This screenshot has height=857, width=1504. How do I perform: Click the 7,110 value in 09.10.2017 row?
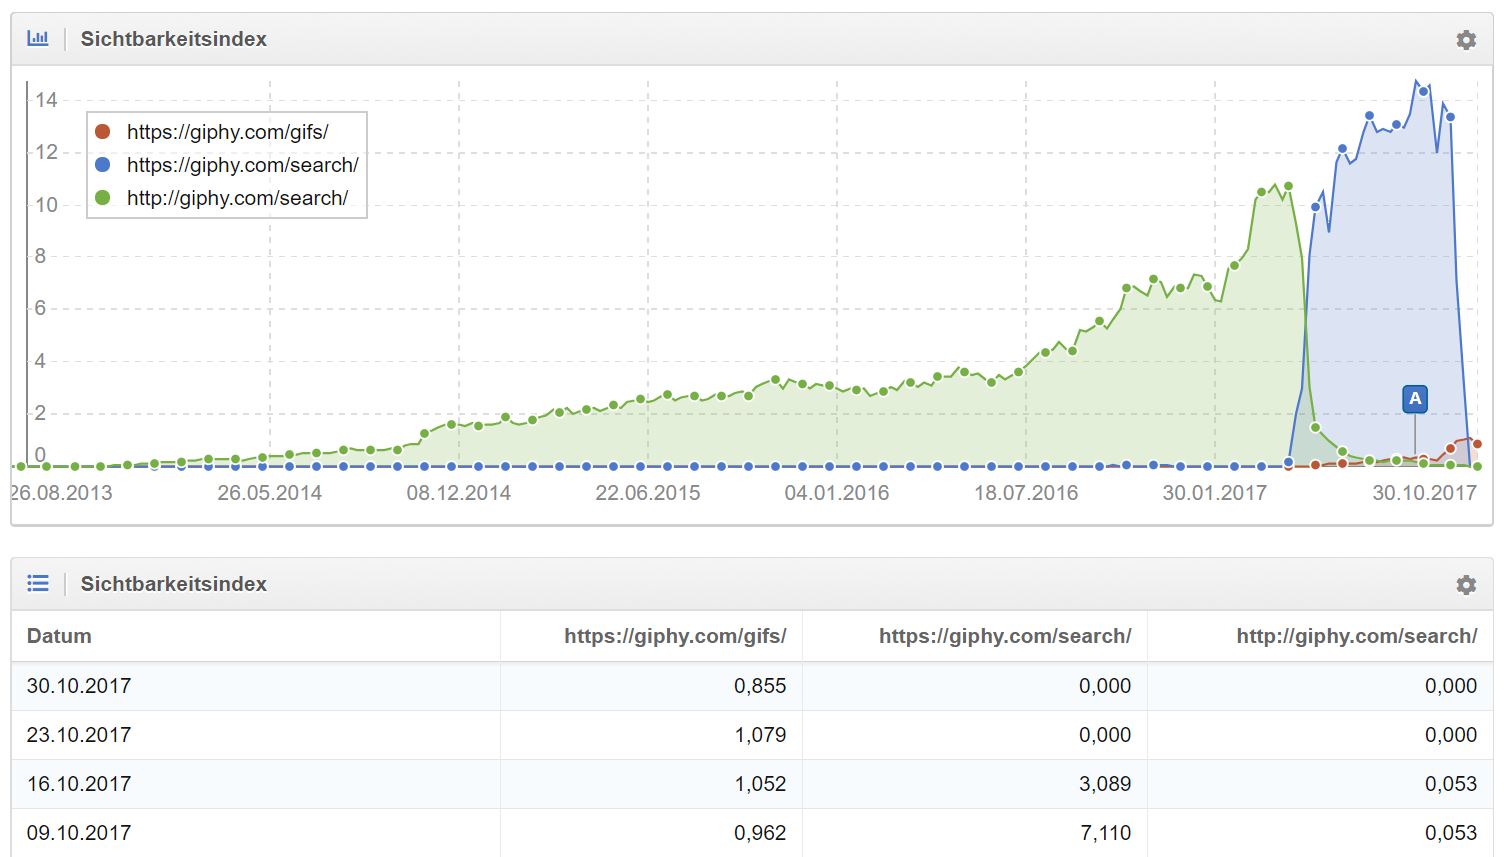pos(1104,833)
